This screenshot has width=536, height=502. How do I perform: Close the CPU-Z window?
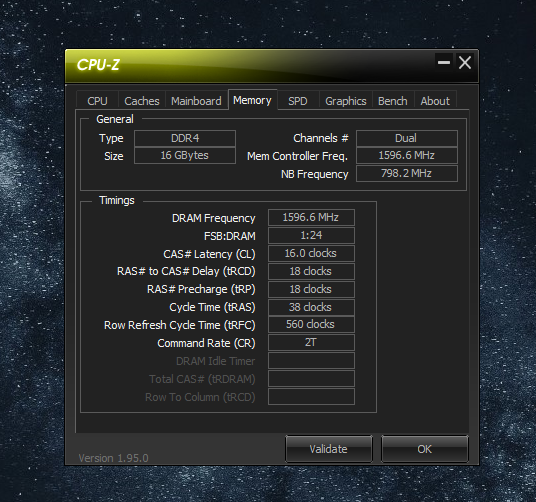click(465, 63)
